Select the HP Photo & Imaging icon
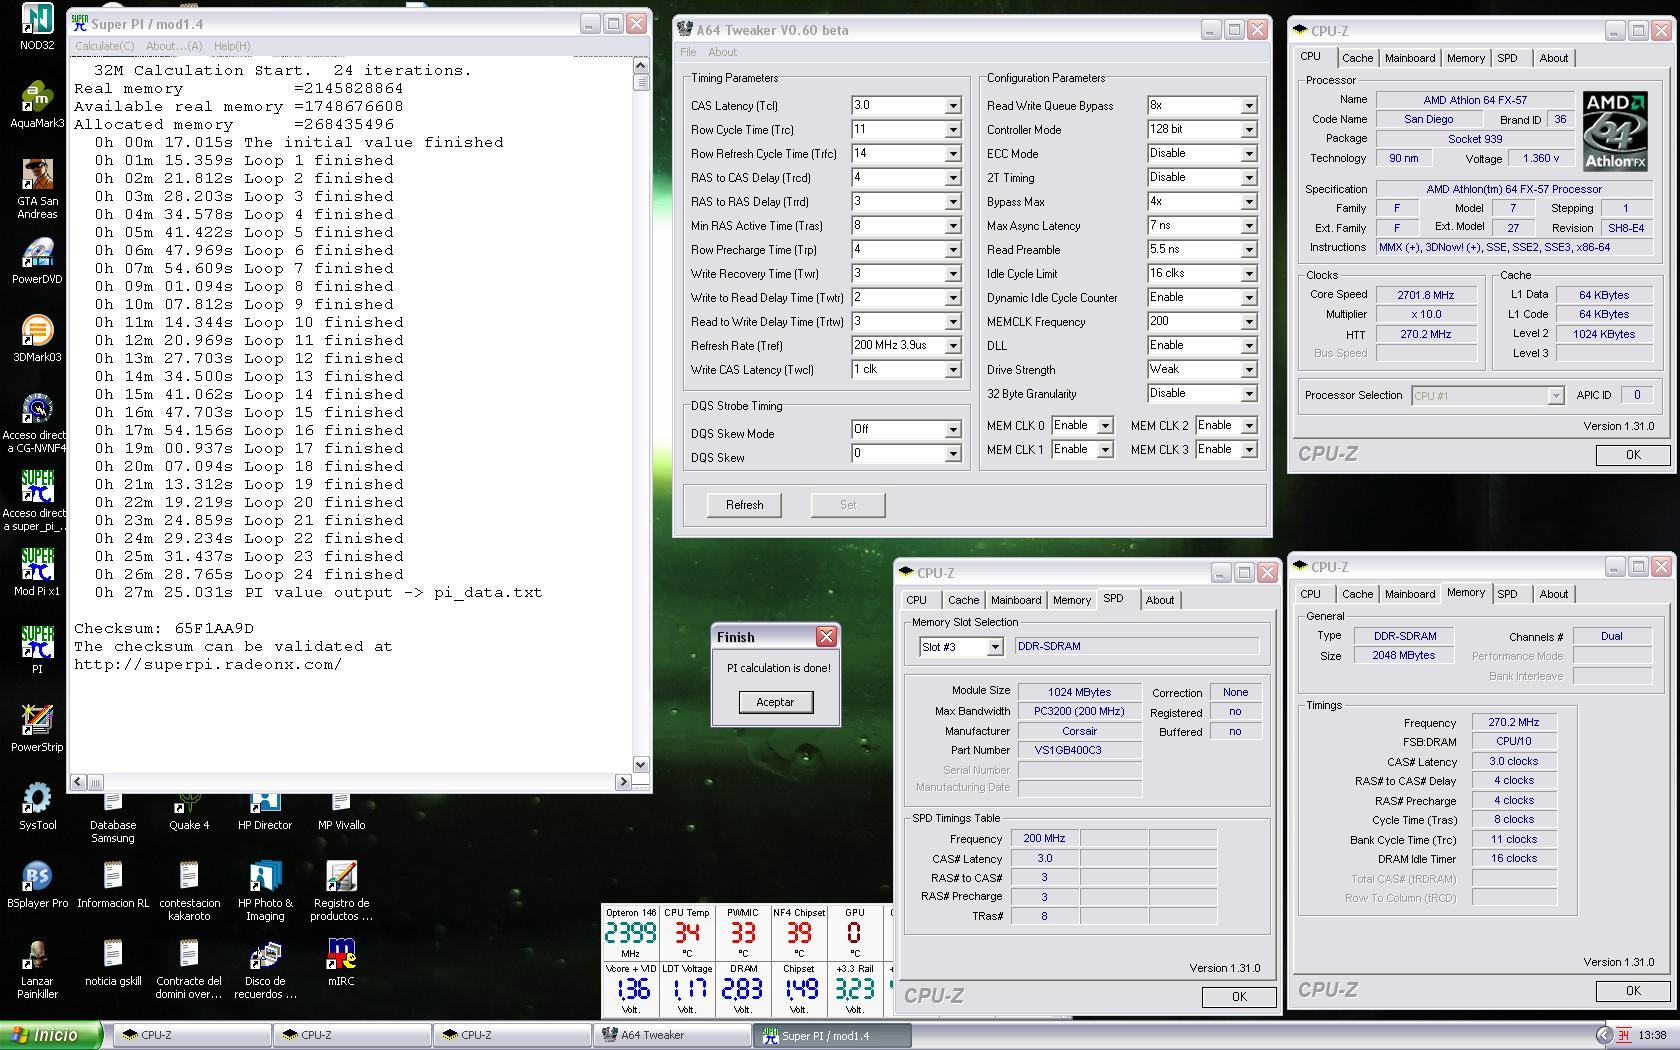This screenshot has height=1050, width=1680. coord(265,891)
